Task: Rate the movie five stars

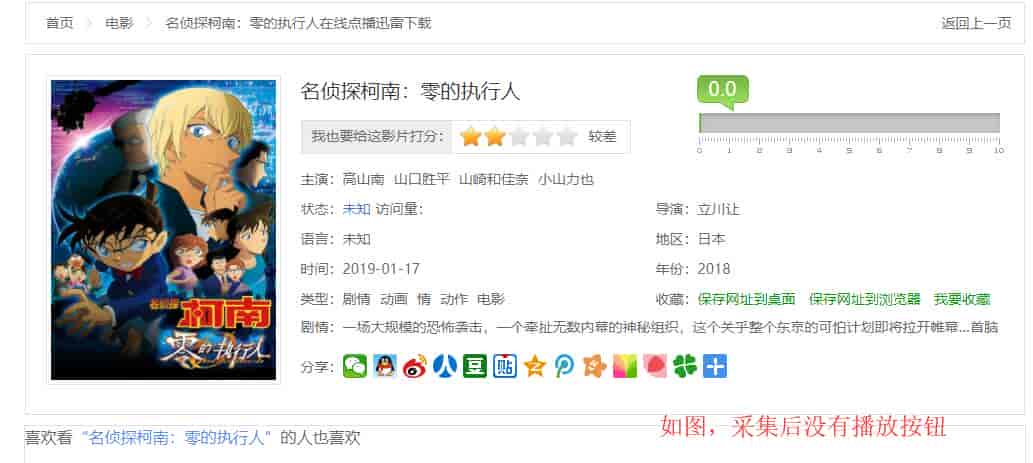Action: click(x=567, y=137)
